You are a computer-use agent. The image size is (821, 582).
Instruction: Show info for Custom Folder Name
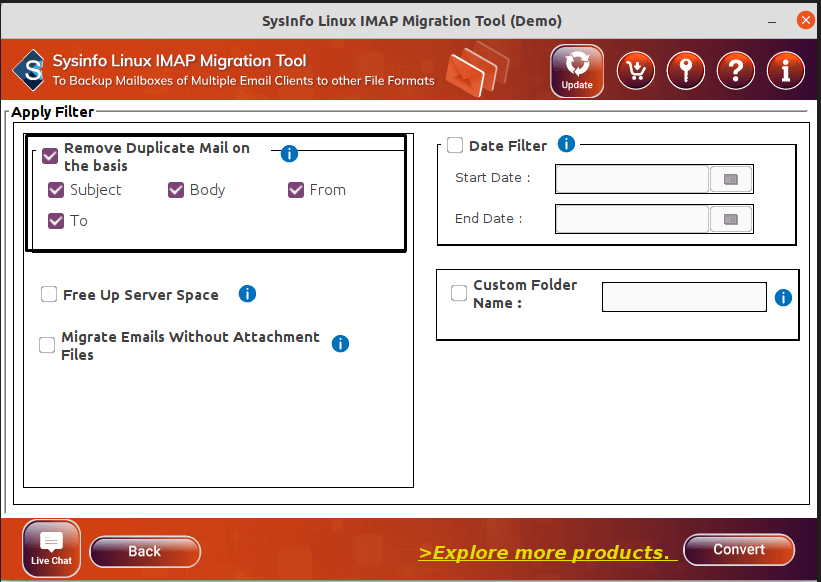(783, 297)
